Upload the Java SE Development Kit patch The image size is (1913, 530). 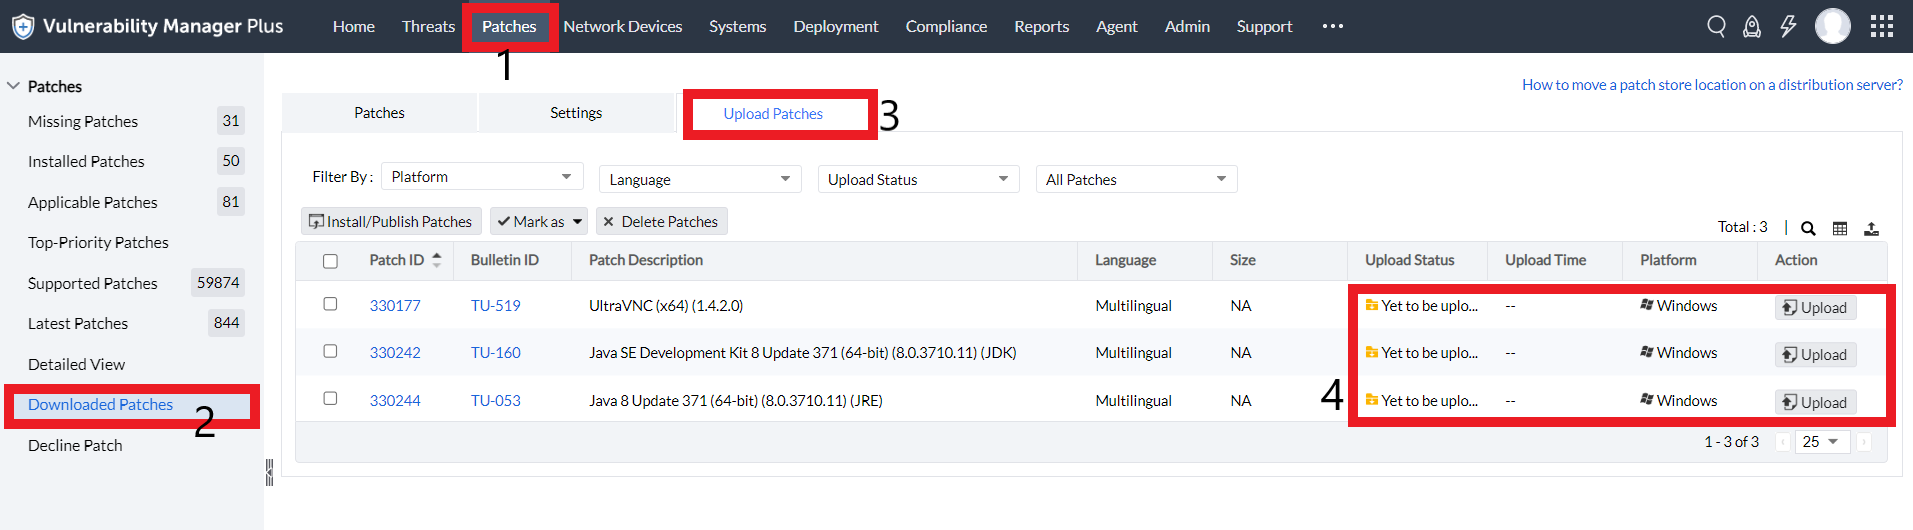[x=1815, y=354]
